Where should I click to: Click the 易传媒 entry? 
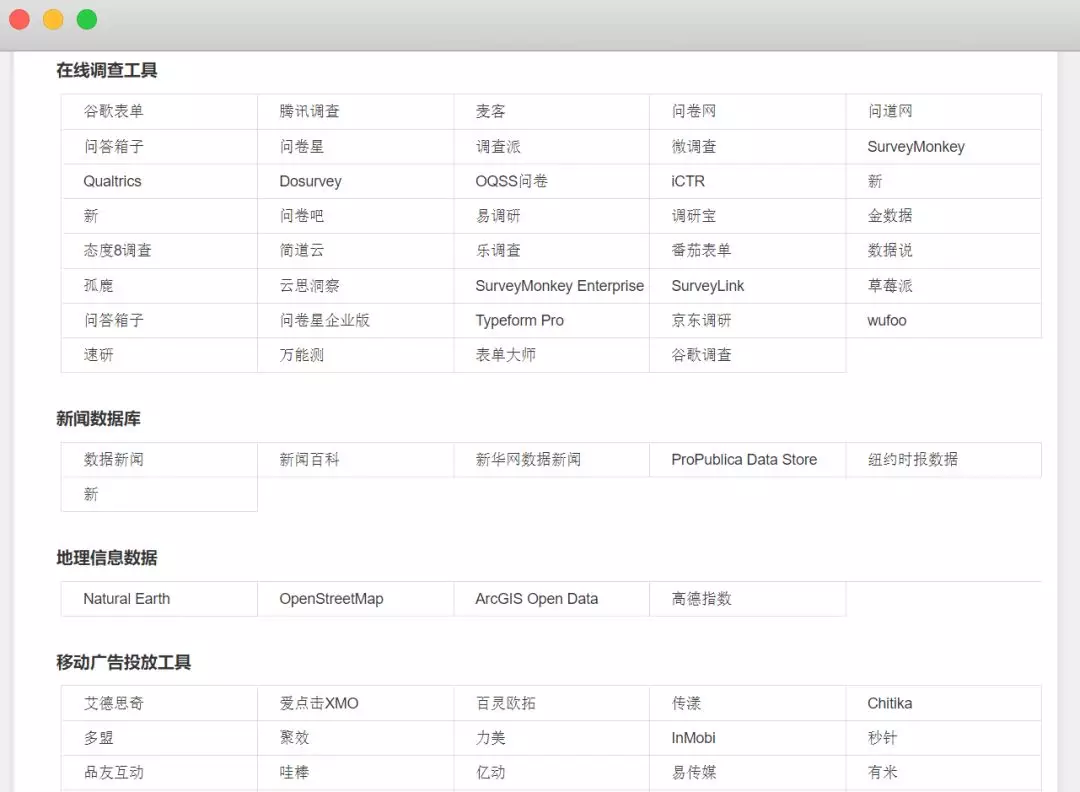pyautogui.click(x=694, y=772)
